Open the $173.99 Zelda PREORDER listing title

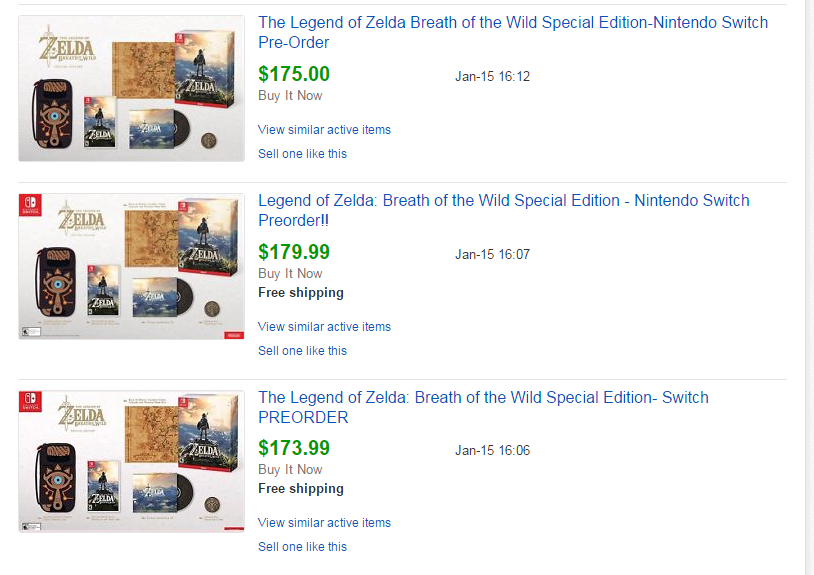[x=483, y=407]
